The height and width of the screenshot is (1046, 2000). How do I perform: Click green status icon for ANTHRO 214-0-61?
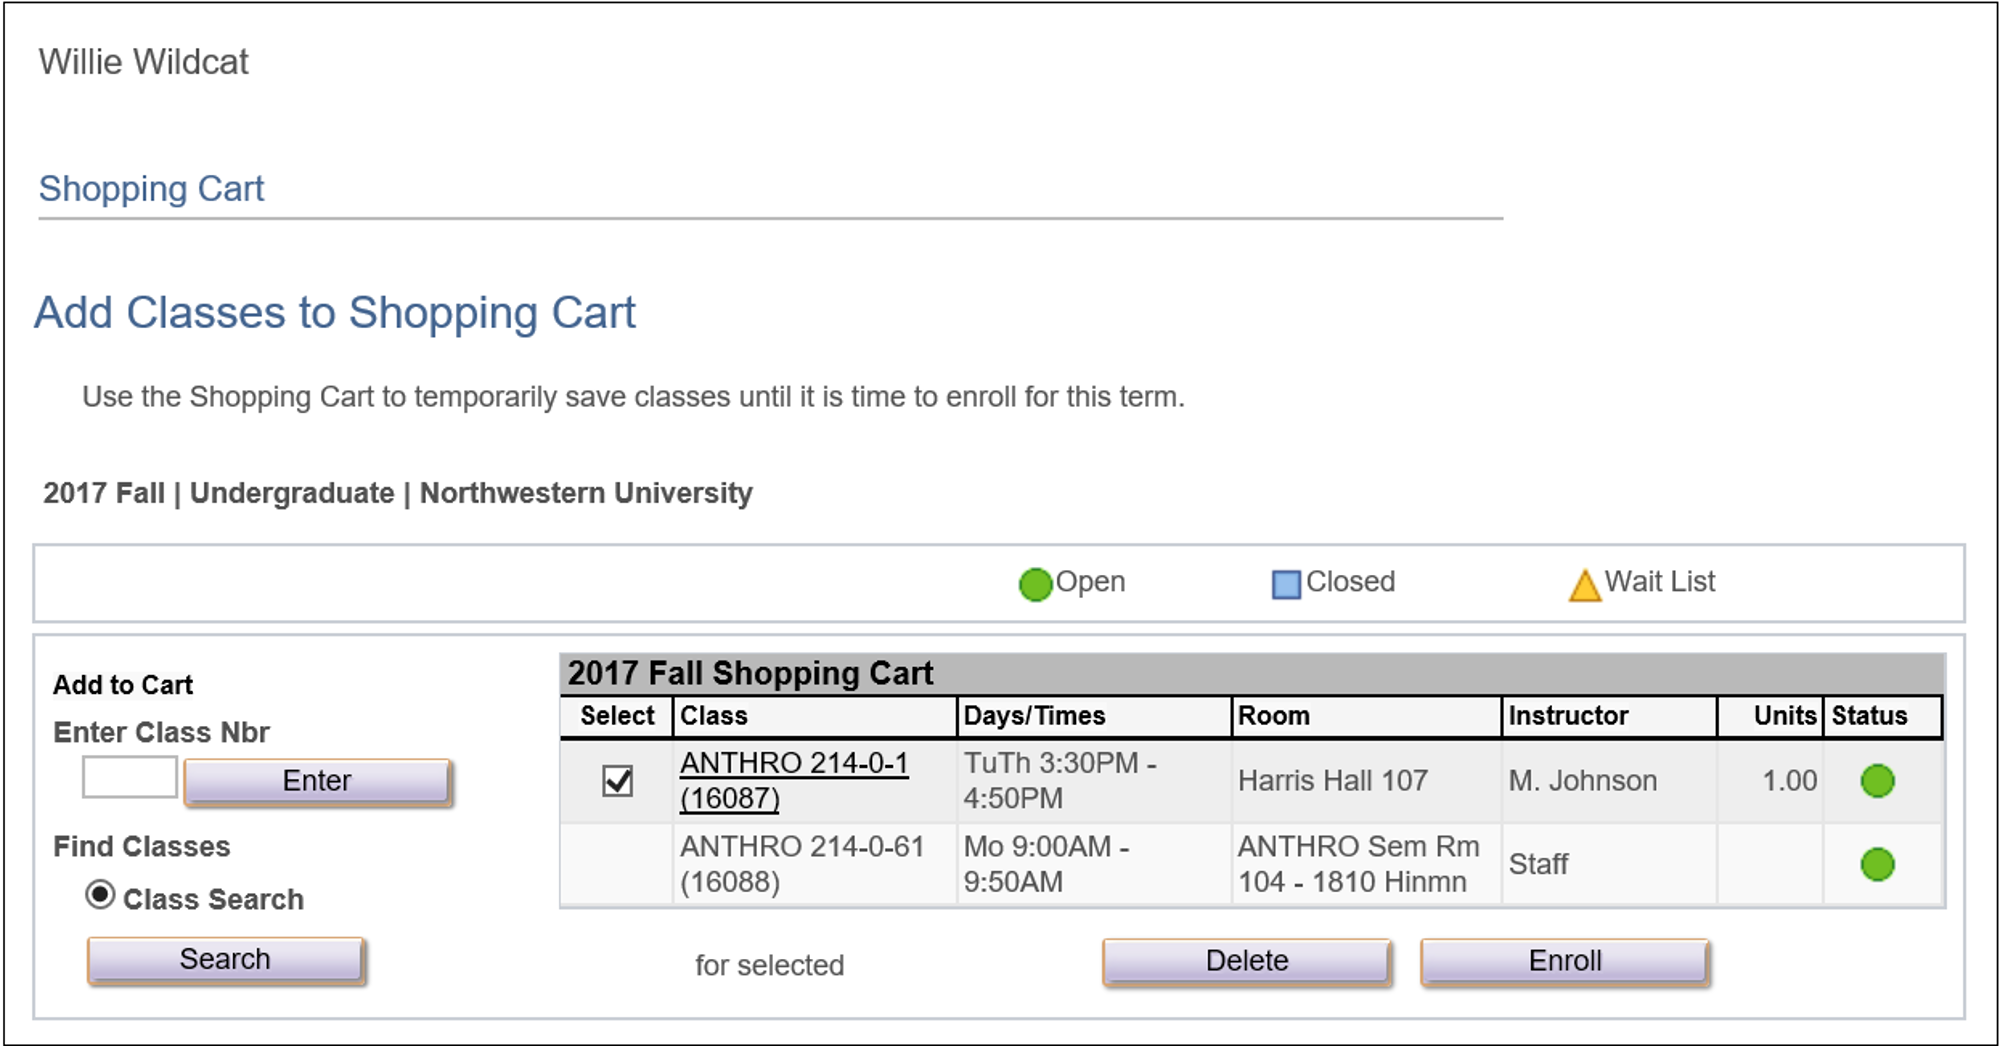pos(1877,864)
